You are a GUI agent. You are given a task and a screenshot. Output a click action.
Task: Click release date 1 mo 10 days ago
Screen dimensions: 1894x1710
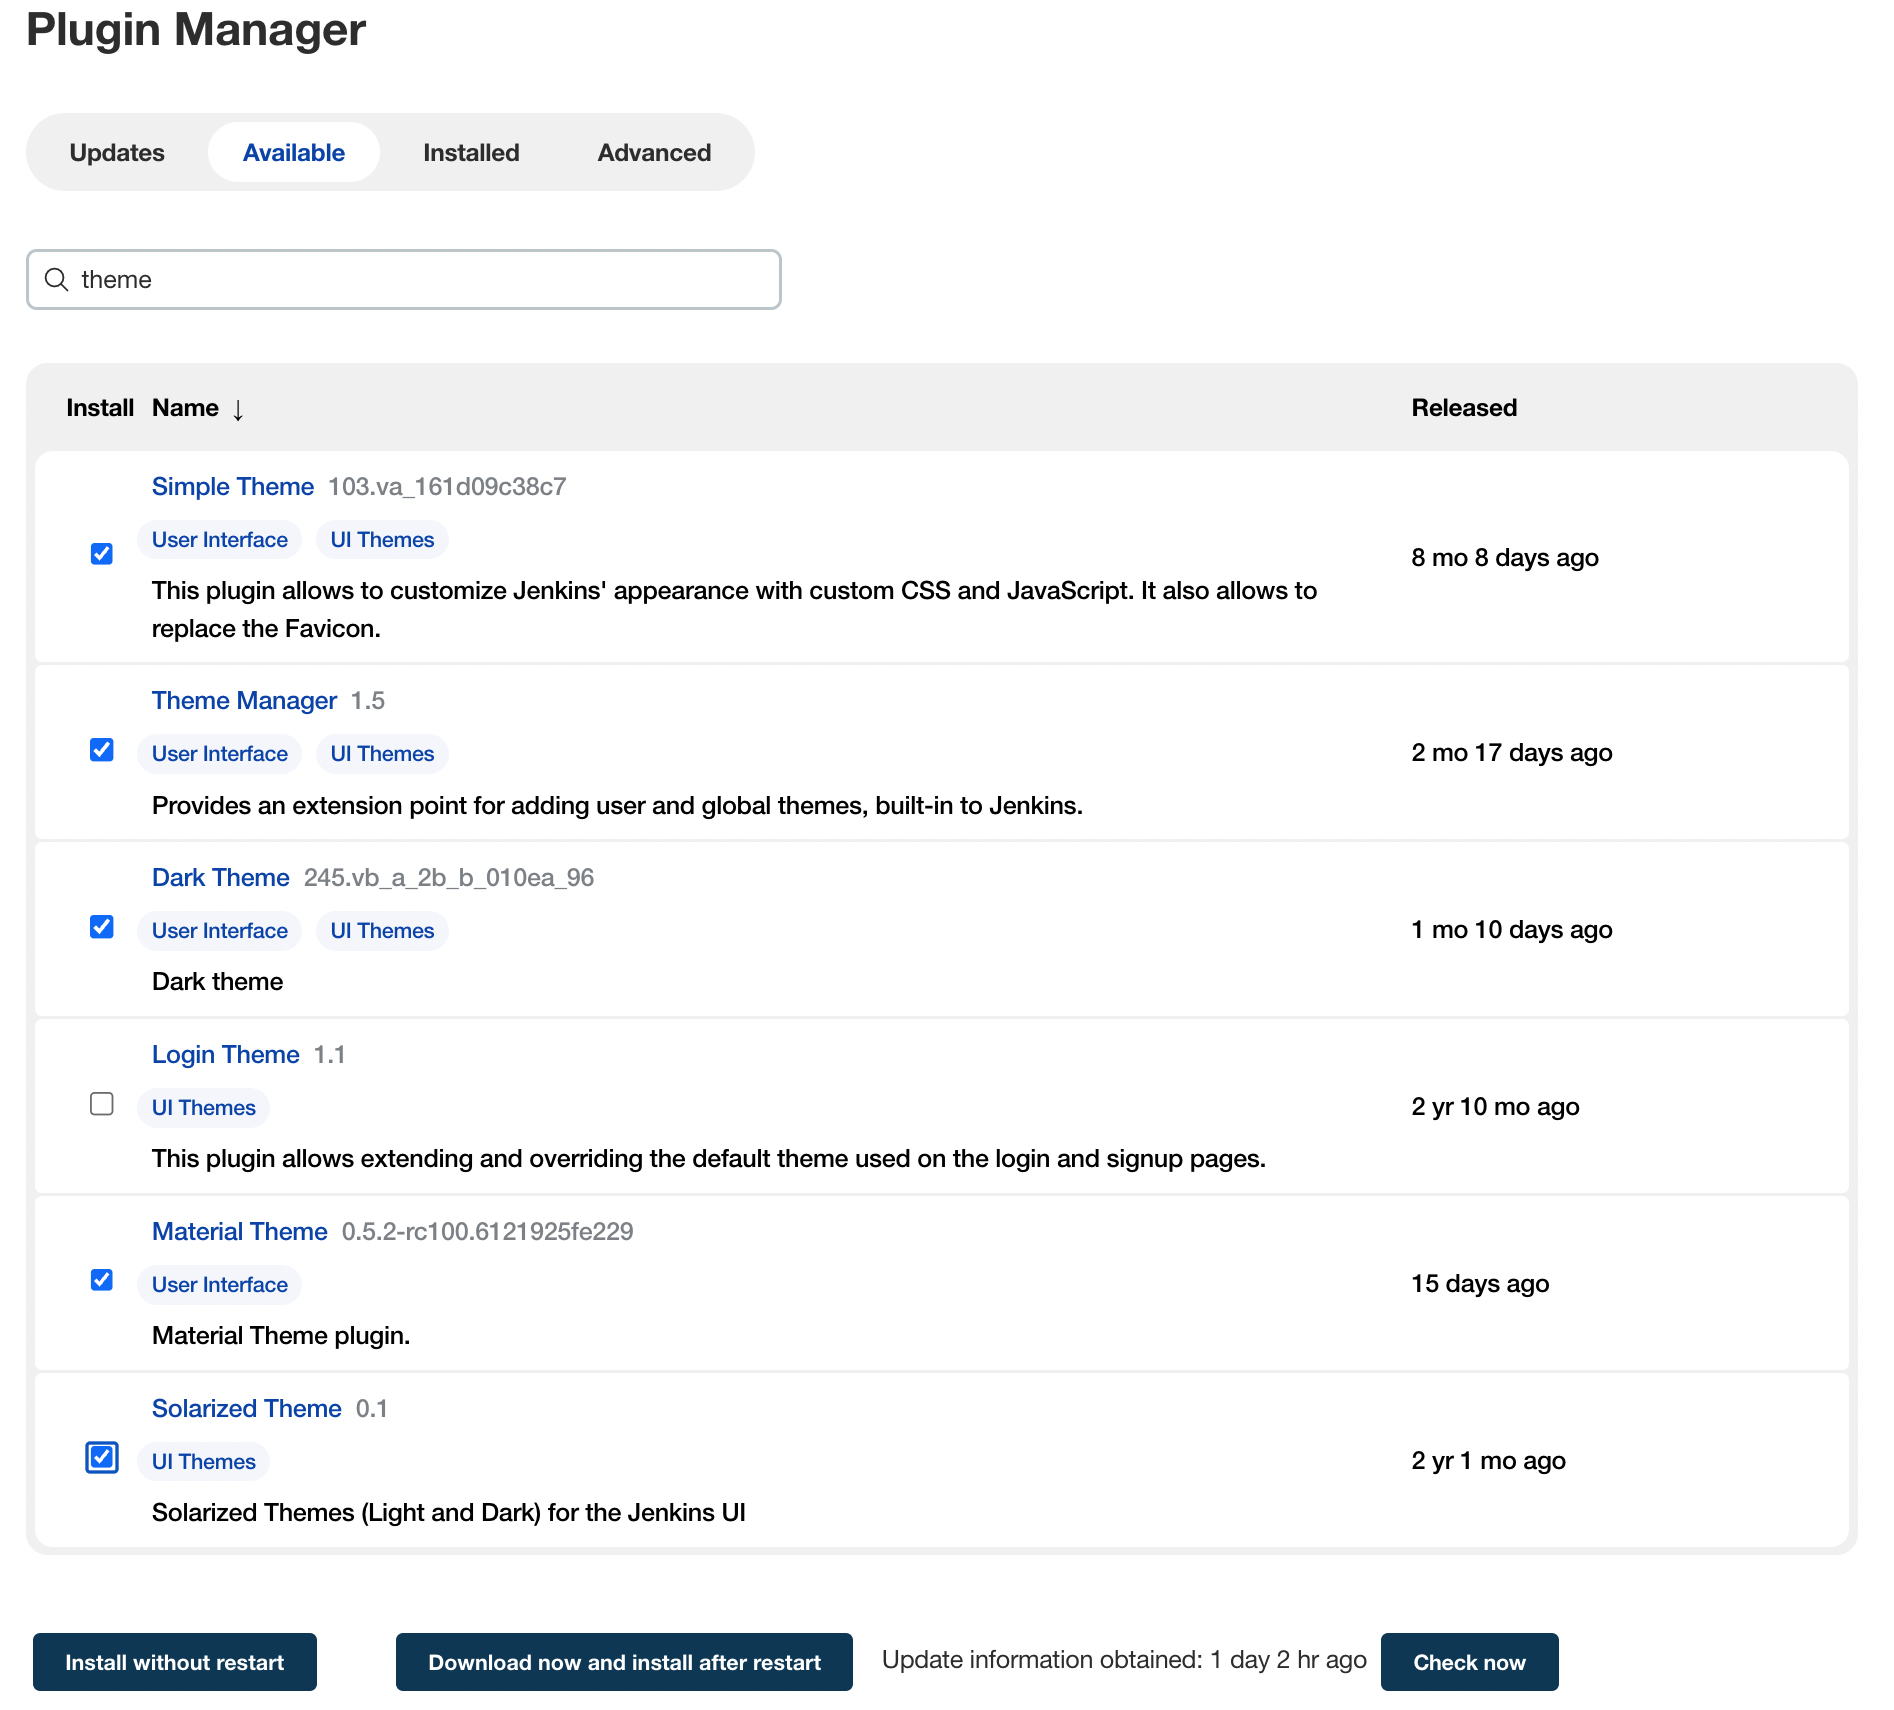pos(1512,930)
